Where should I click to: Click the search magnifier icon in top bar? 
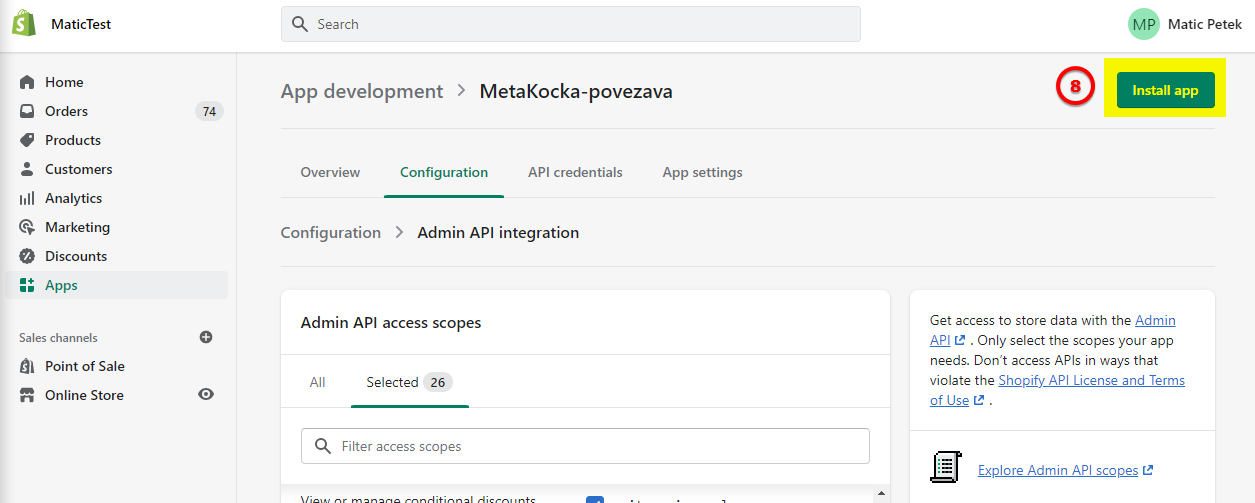pyautogui.click(x=299, y=24)
